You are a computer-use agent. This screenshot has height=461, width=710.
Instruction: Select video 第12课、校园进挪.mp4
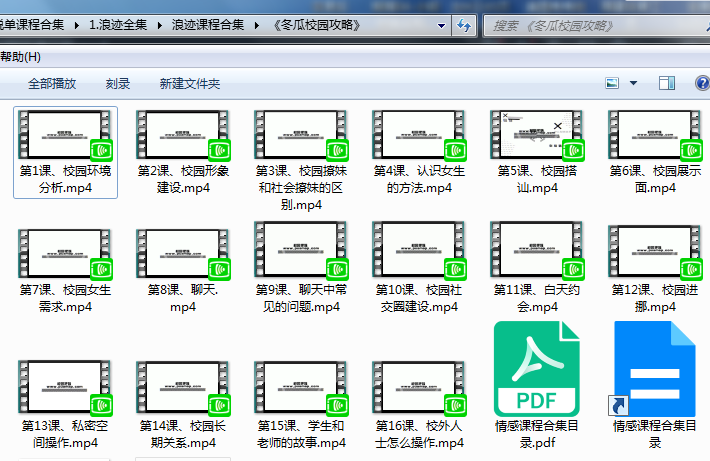click(655, 269)
